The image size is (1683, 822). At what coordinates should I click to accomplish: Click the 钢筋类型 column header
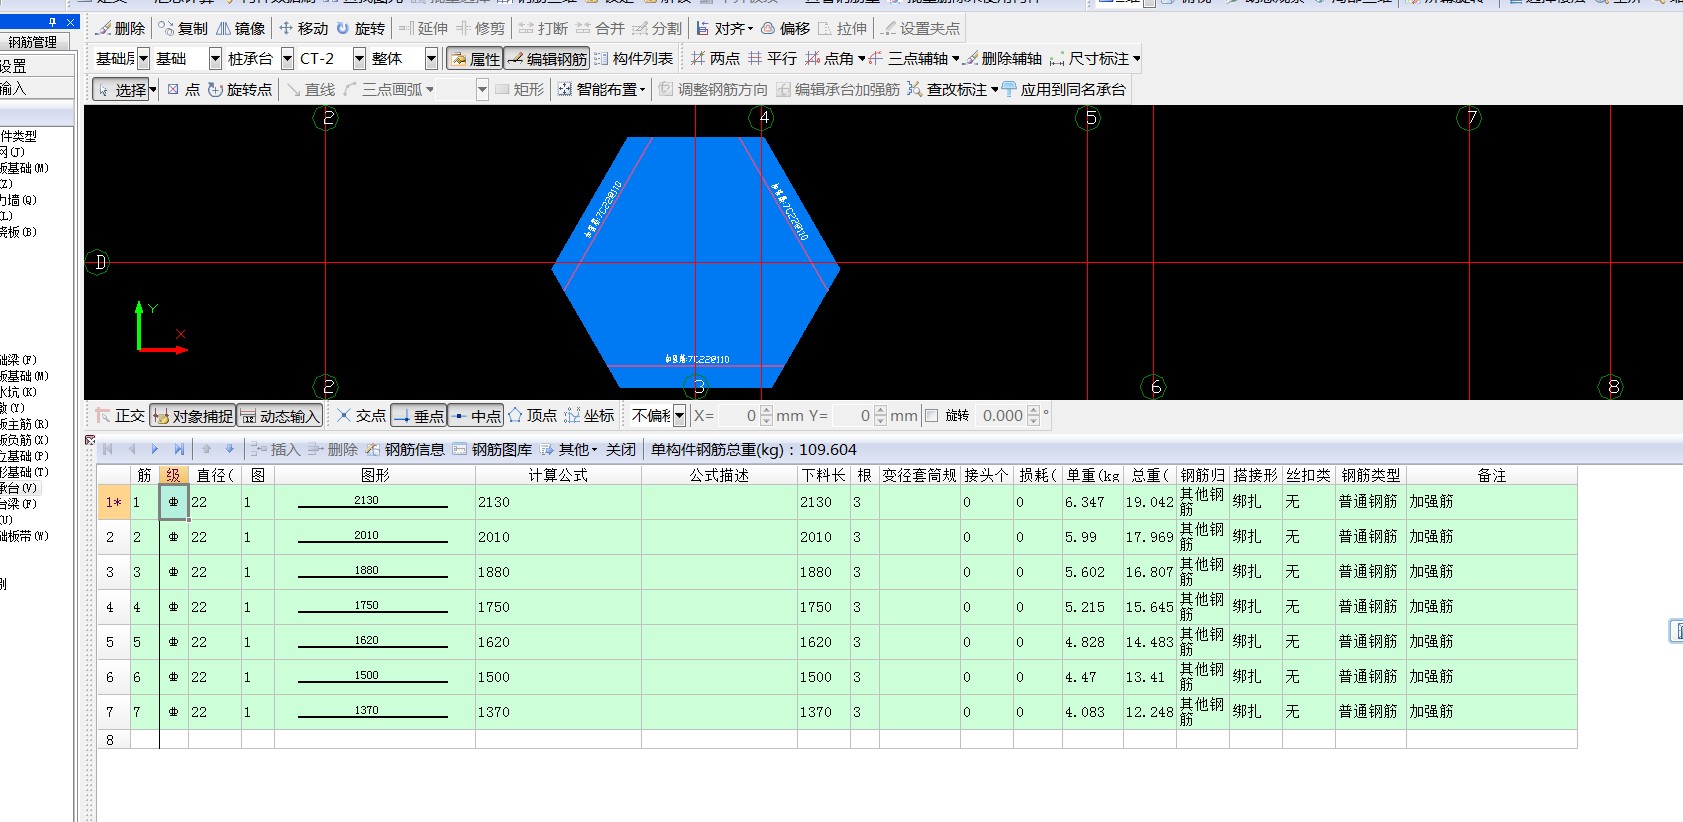(x=1370, y=475)
